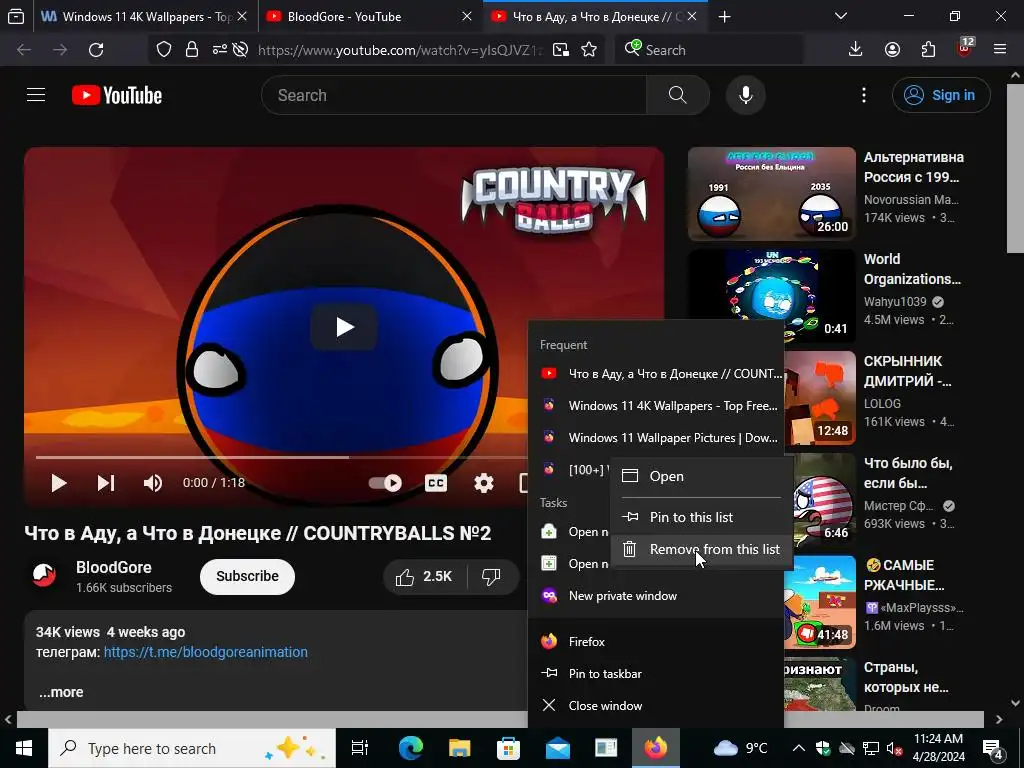
Task: Click the YouTube search magnifier button
Action: click(677, 95)
